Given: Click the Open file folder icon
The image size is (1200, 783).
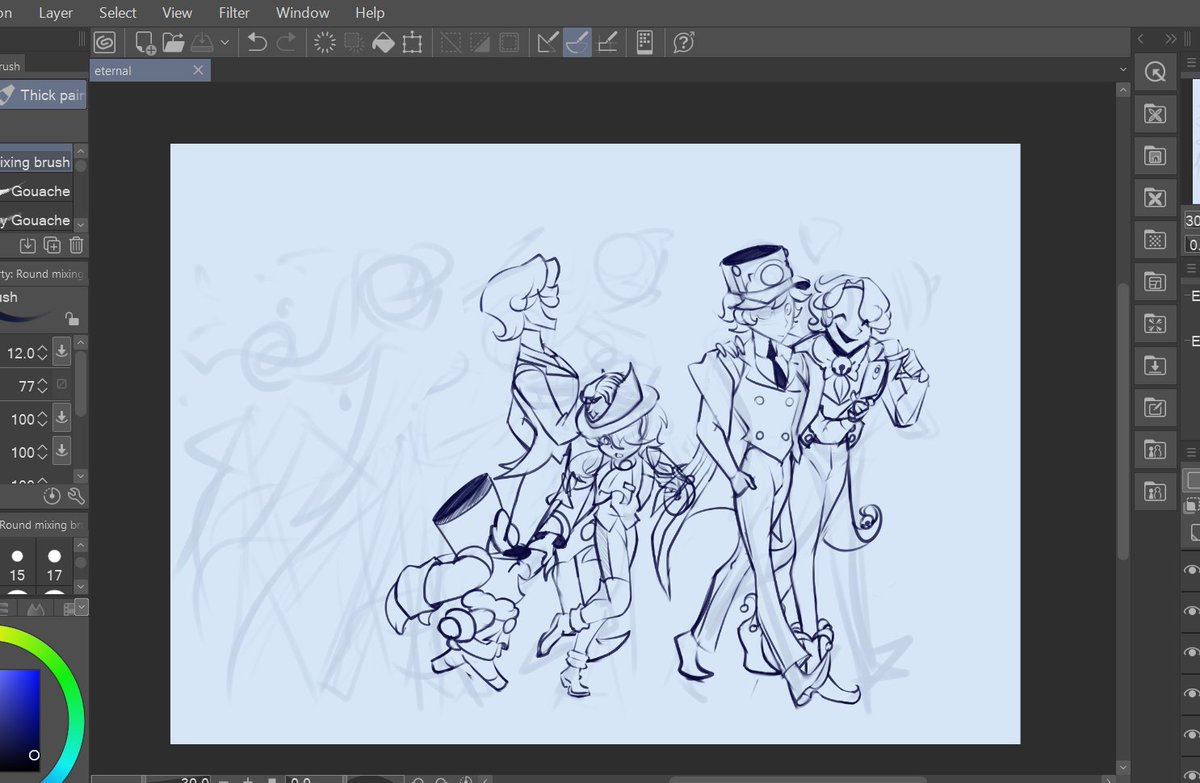Looking at the screenshot, I should click(173, 42).
